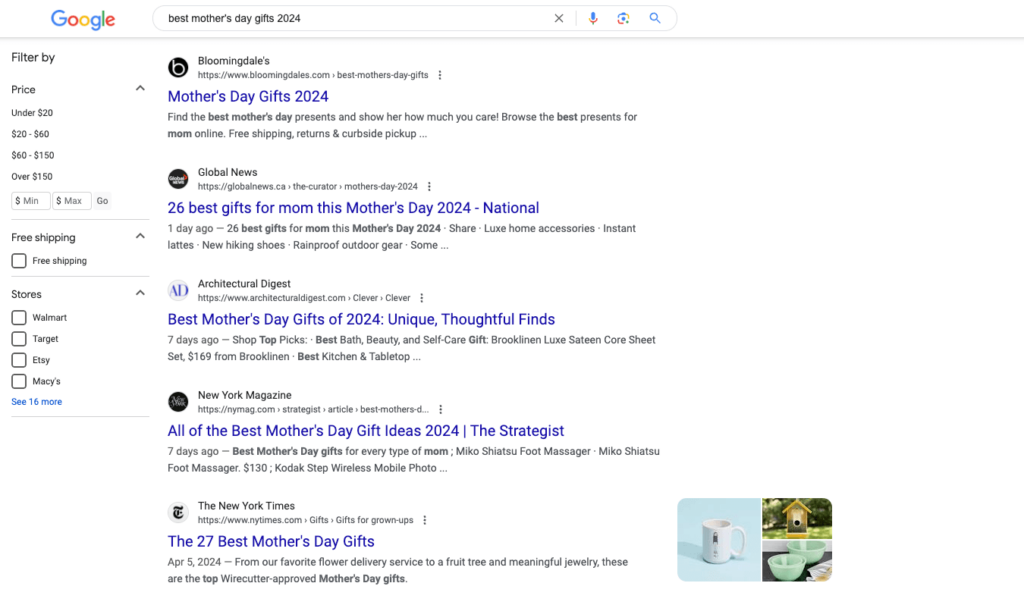This screenshot has height=605, width=1024.
Task: Open the three-dot menu for New York Times result
Action: coord(424,520)
